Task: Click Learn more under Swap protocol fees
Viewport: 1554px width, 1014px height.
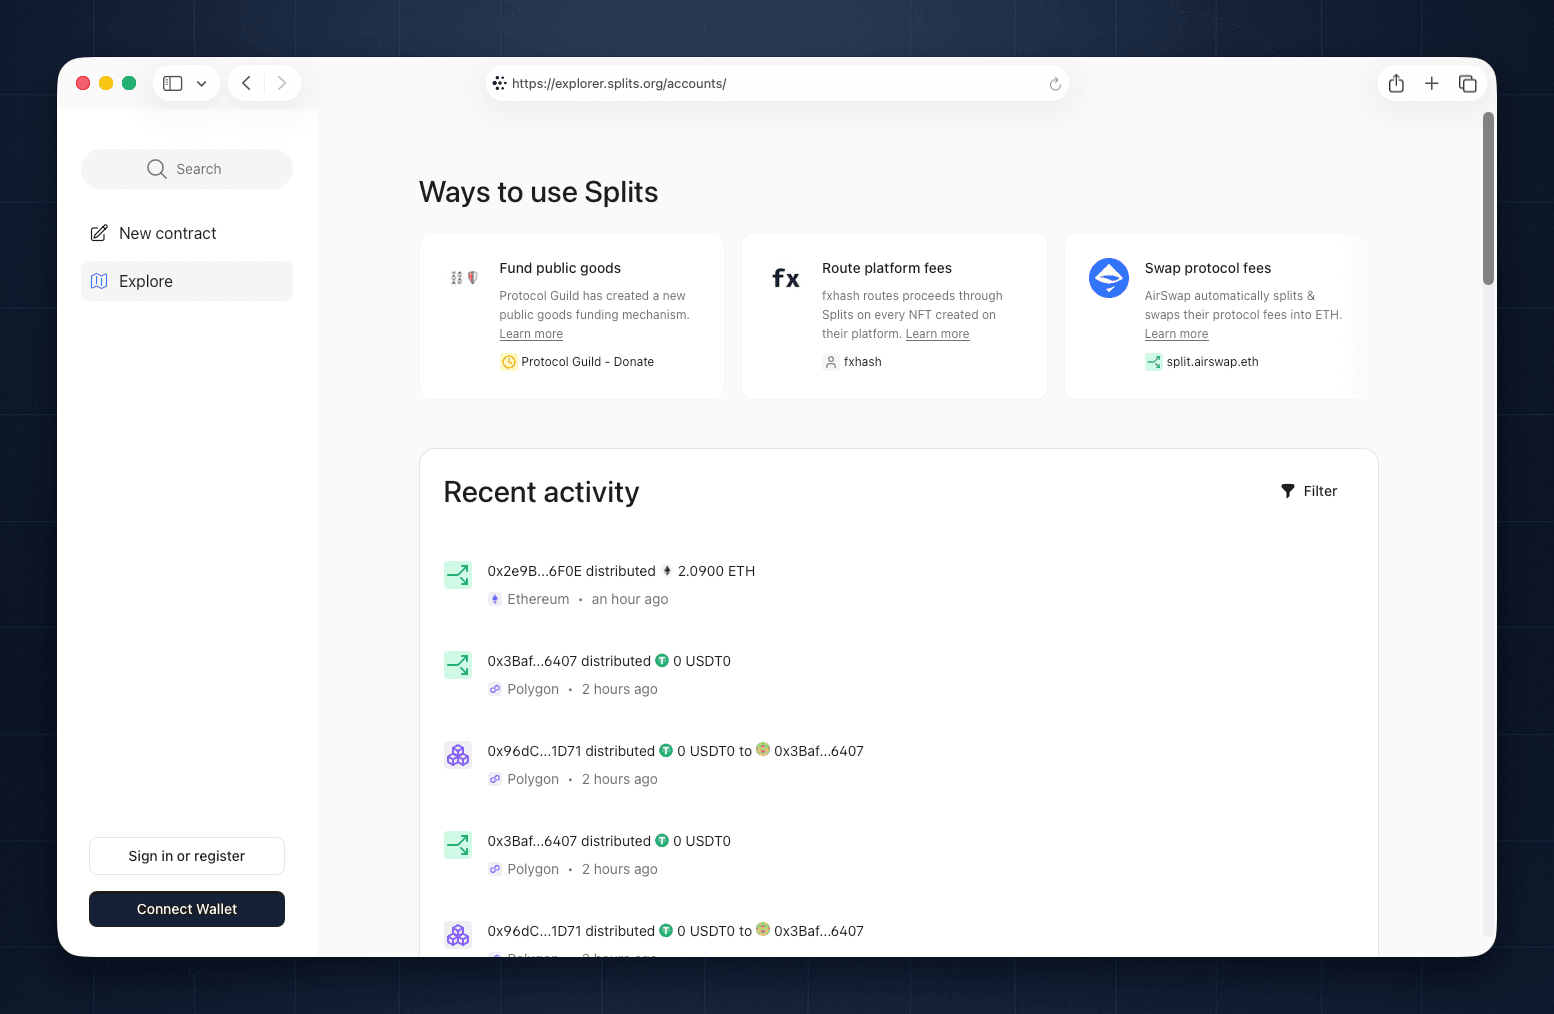Action: 1176,334
